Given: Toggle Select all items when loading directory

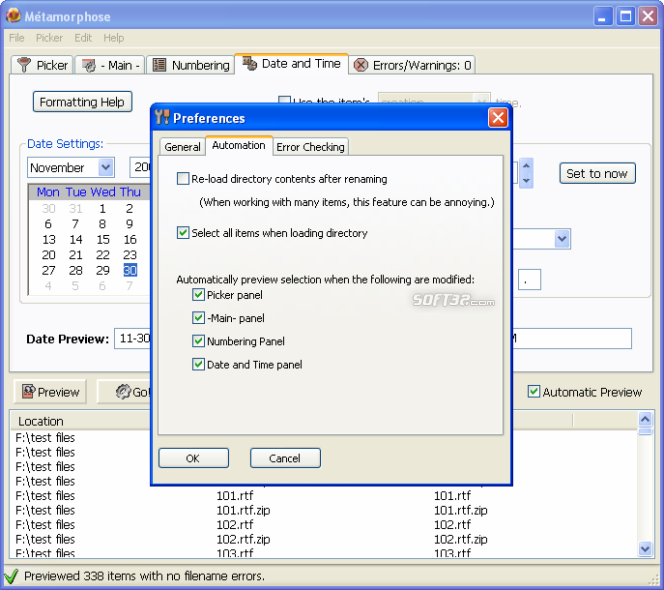Looking at the screenshot, I should tap(183, 233).
